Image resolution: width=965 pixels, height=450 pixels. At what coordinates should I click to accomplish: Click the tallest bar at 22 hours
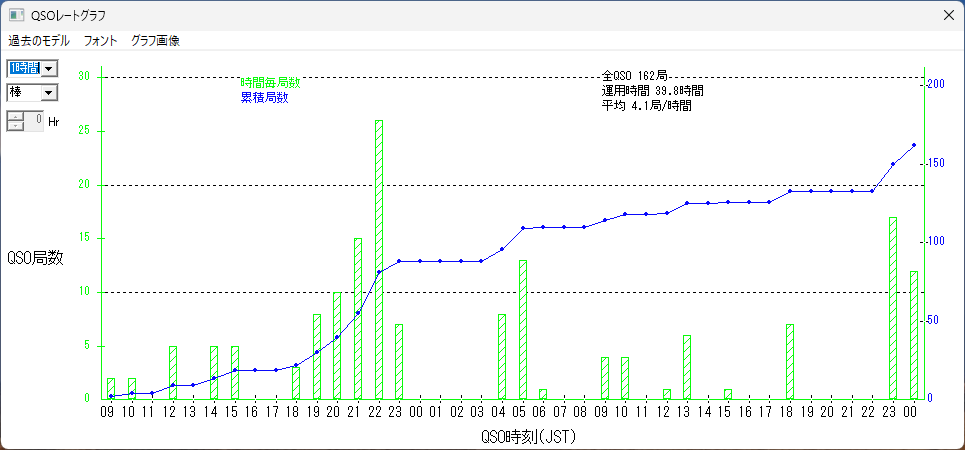(x=379, y=259)
